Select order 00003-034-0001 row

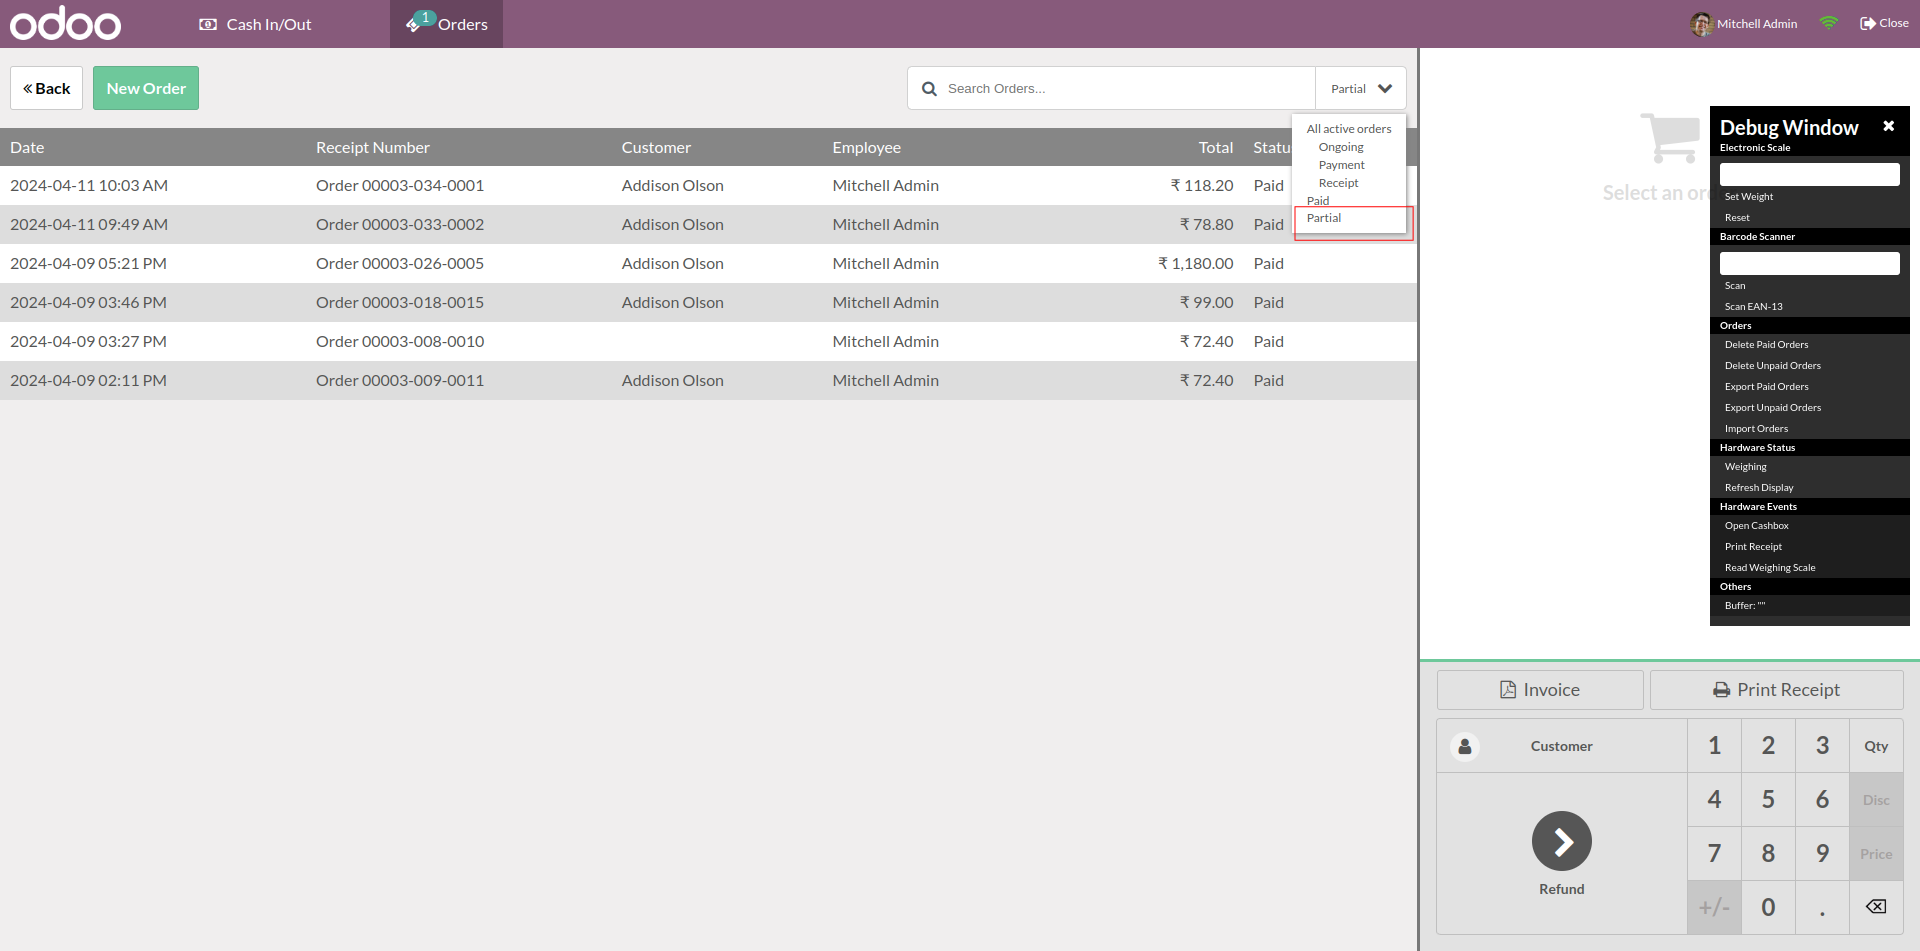[708, 186]
